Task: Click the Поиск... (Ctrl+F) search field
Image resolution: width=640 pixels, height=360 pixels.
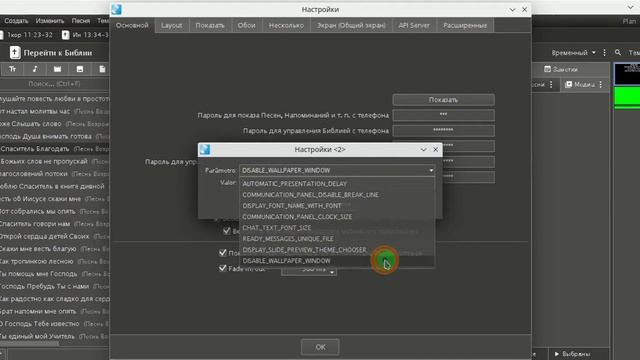Action: (54, 84)
